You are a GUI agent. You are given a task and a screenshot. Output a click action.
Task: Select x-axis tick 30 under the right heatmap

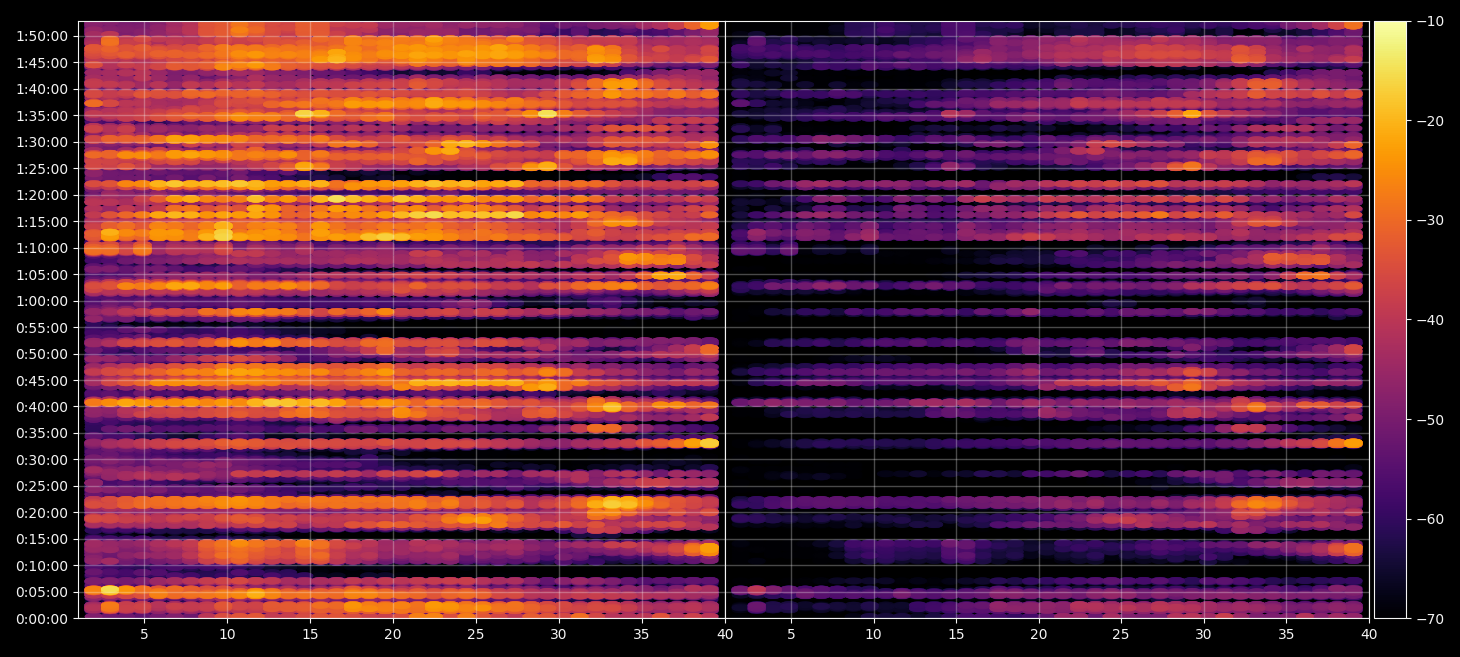coord(1204,634)
